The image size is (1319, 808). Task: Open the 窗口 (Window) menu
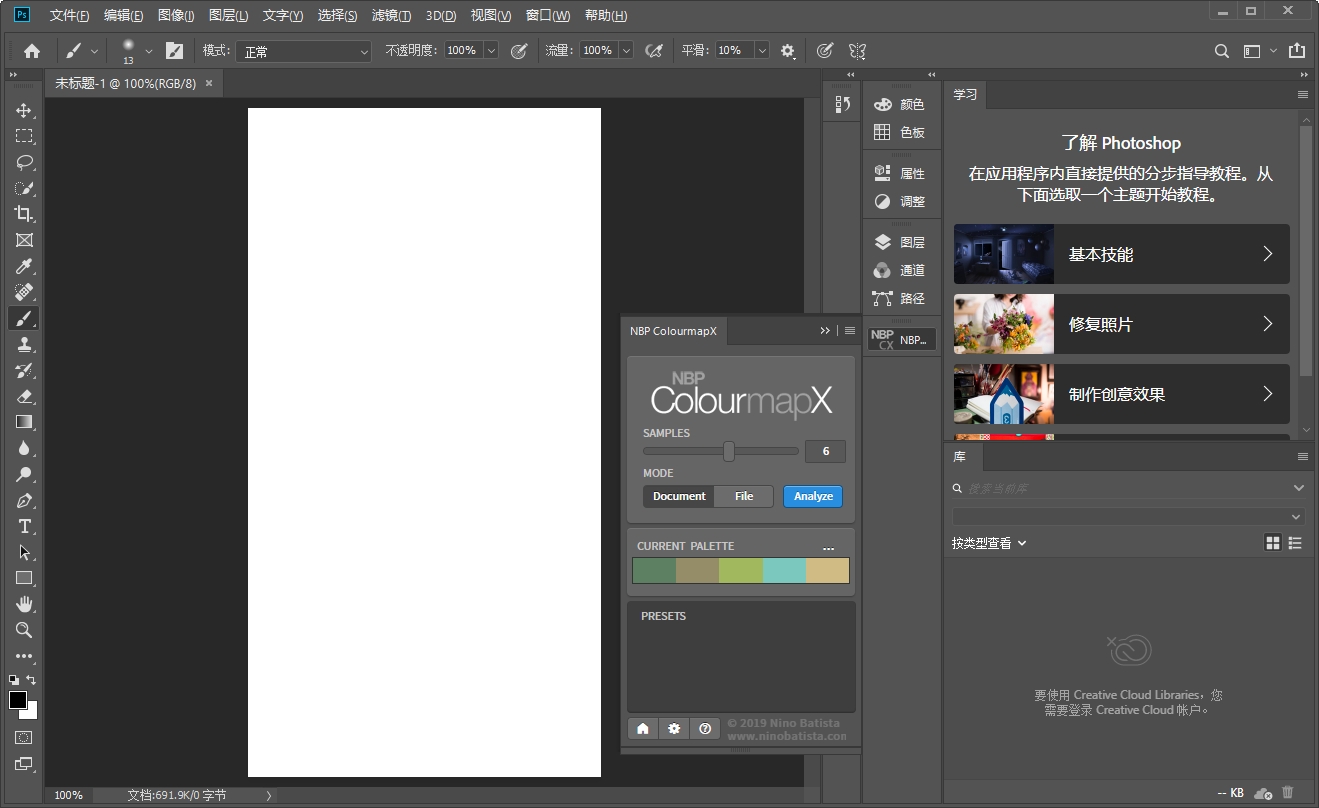click(x=548, y=16)
